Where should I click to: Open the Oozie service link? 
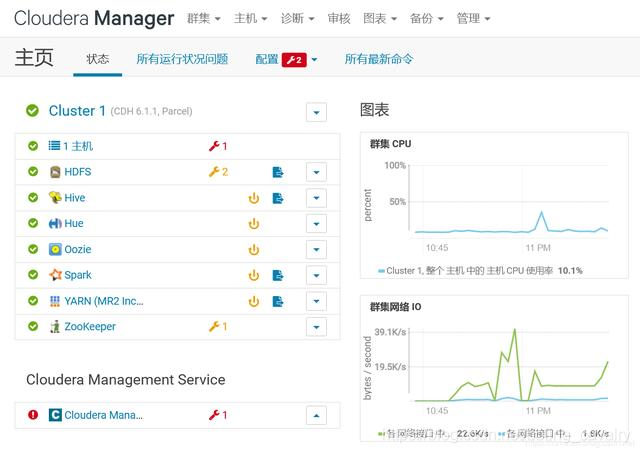point(78,249)
